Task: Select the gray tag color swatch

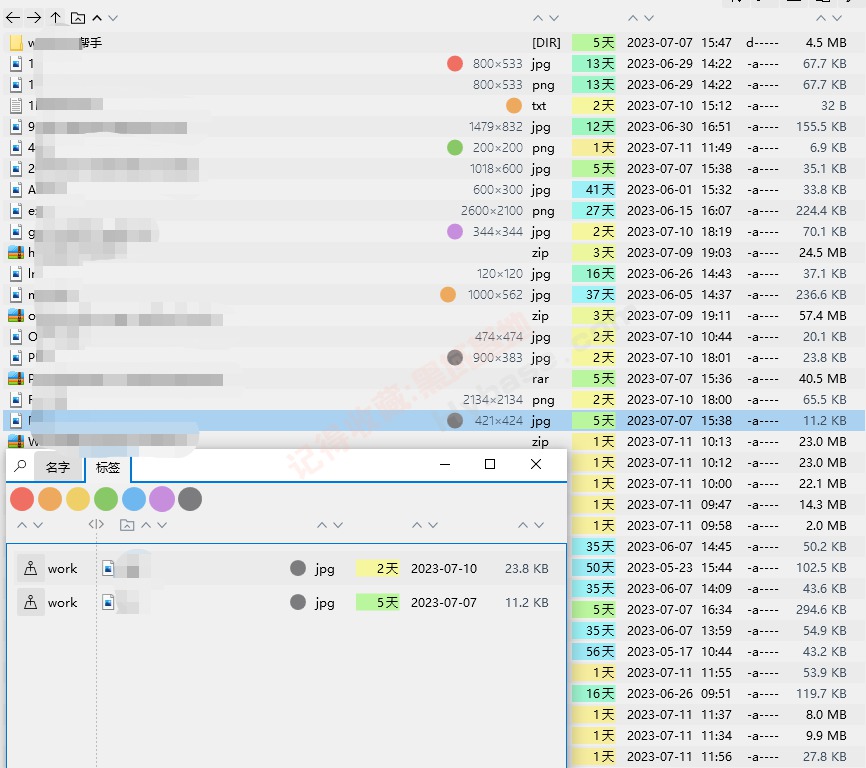Action: click(x=190, y=499)
